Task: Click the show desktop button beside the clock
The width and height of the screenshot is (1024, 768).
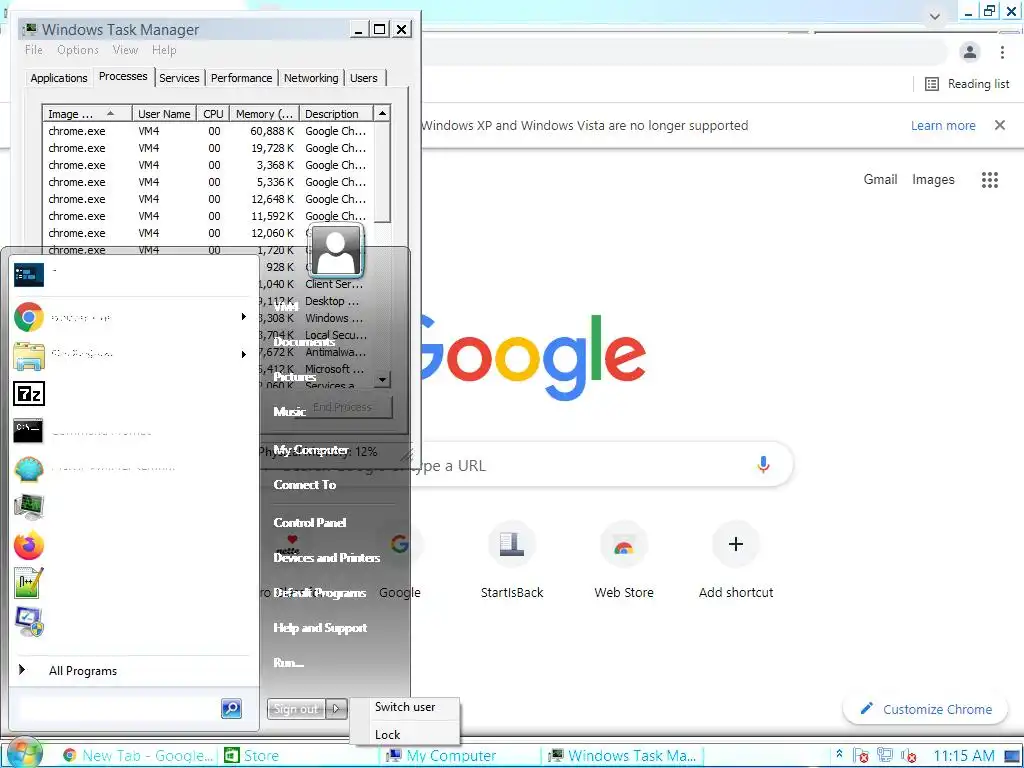Action: (x=1014, y=756)
